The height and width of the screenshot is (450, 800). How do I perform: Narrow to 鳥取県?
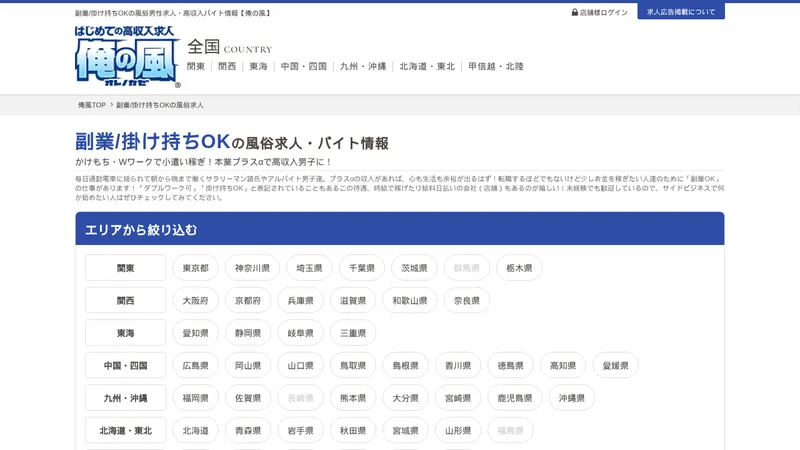coord(353,365)
